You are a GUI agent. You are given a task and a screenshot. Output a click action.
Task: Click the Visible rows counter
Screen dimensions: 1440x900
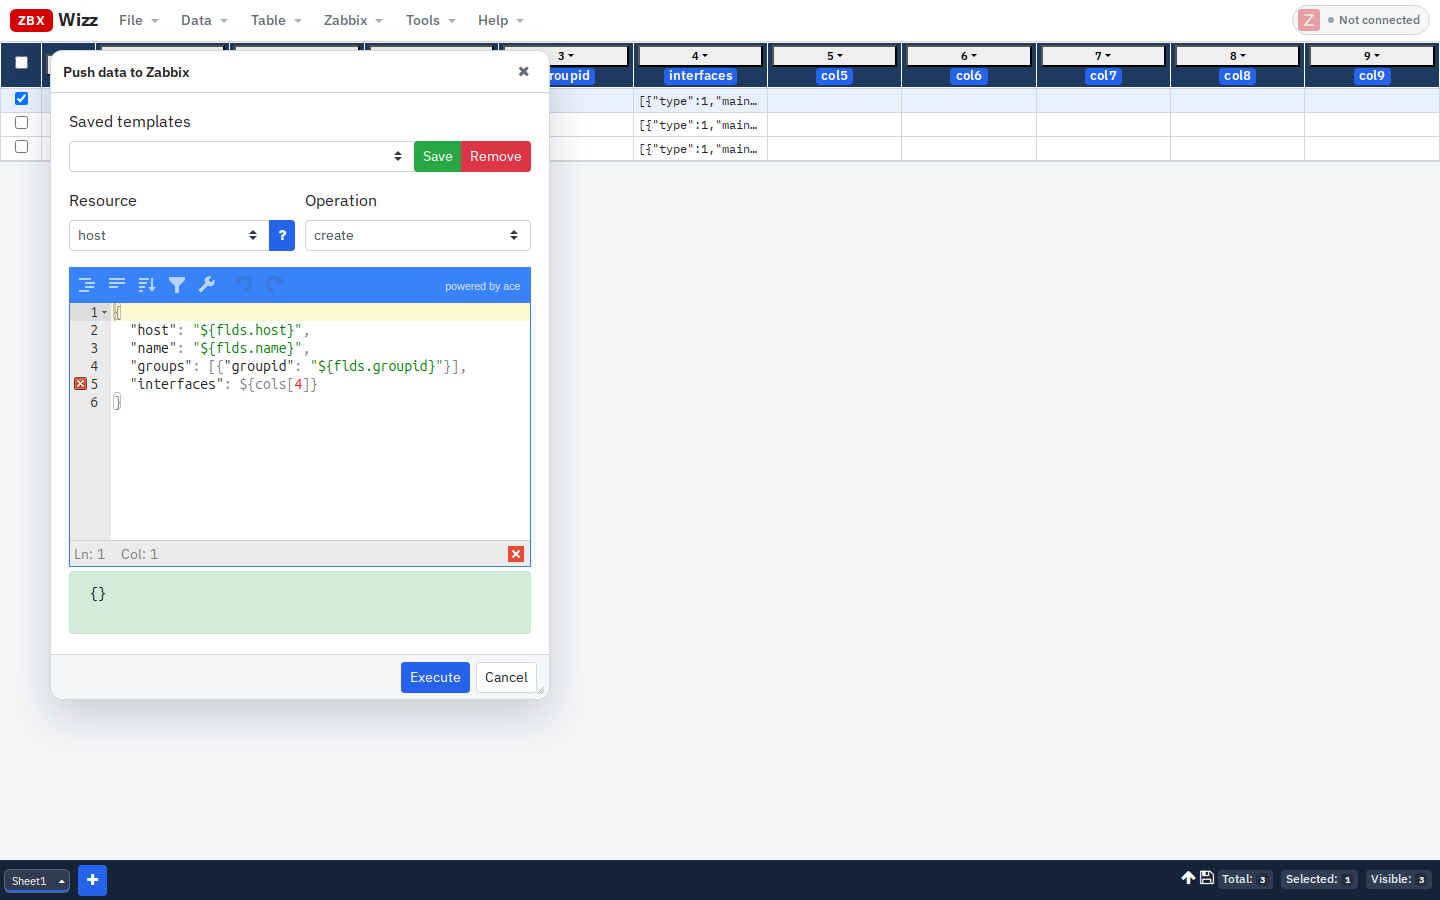(1399, 879)
